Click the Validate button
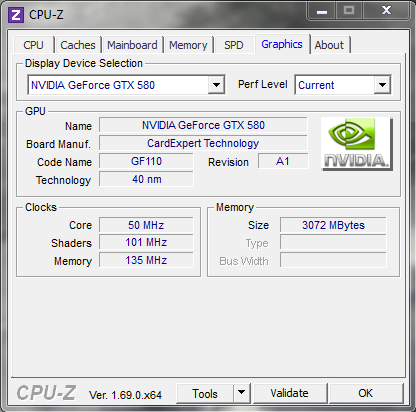This screenshot has height=412, width=416. (290, 393)
